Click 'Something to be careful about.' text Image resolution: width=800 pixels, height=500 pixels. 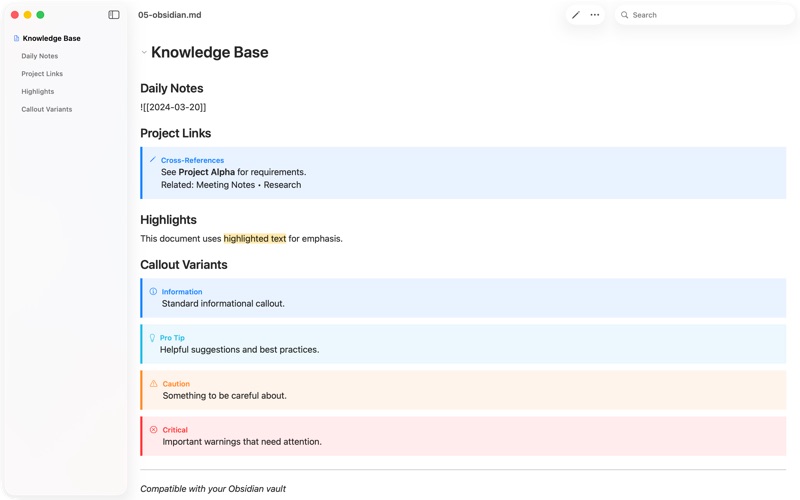click(224, 395)
